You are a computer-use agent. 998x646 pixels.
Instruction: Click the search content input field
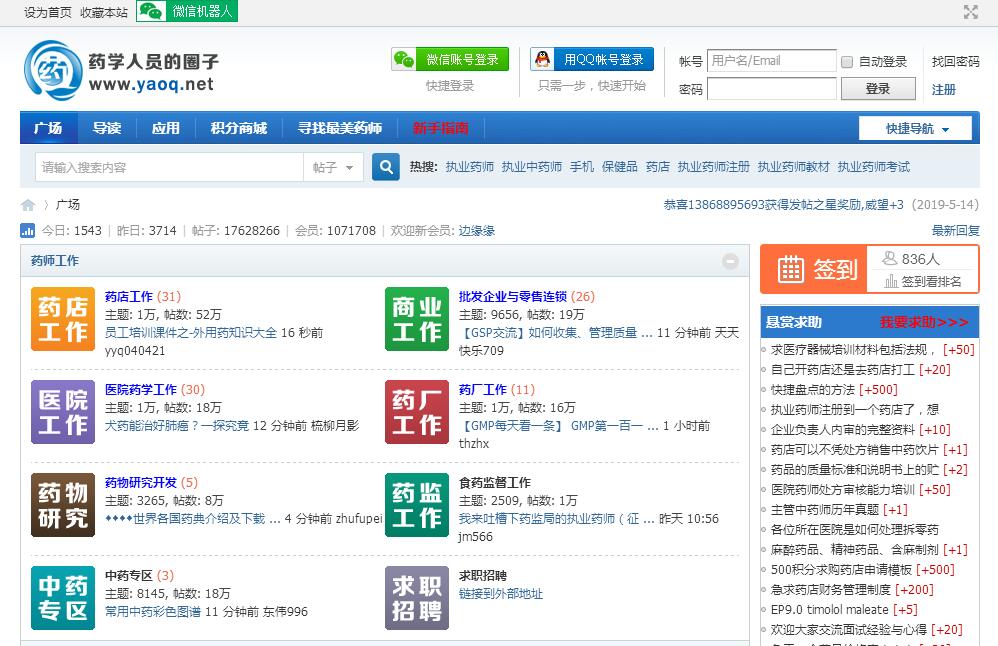[x=168, y=167]
